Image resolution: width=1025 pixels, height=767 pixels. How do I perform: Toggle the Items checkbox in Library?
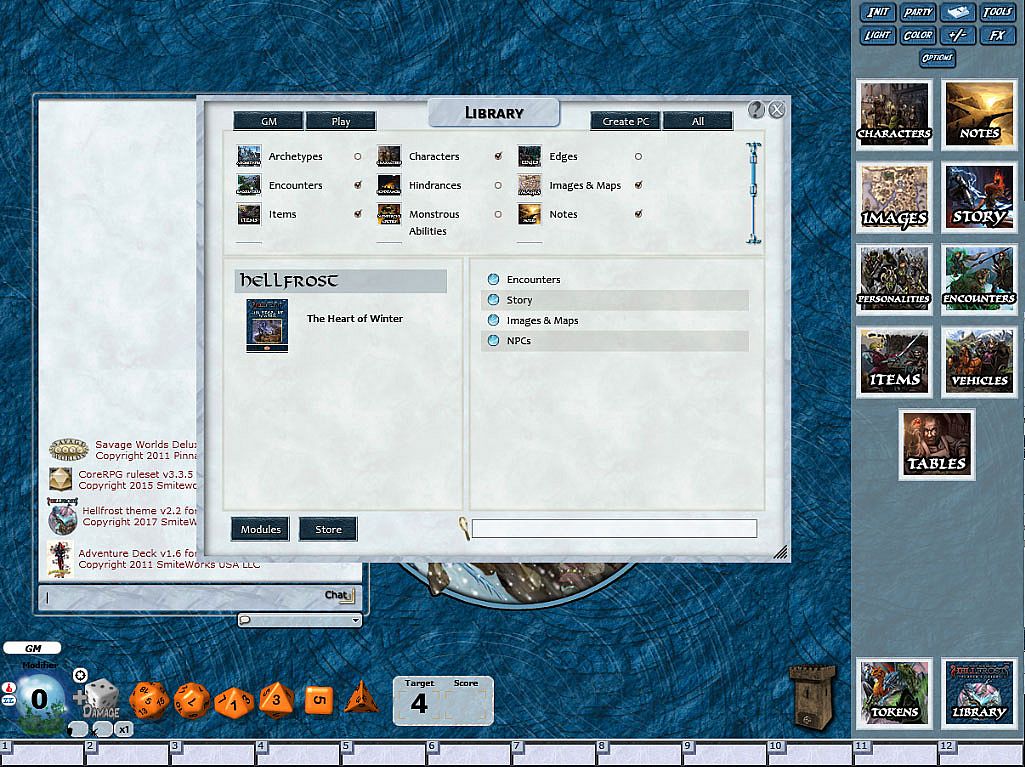tap(358, 214)
